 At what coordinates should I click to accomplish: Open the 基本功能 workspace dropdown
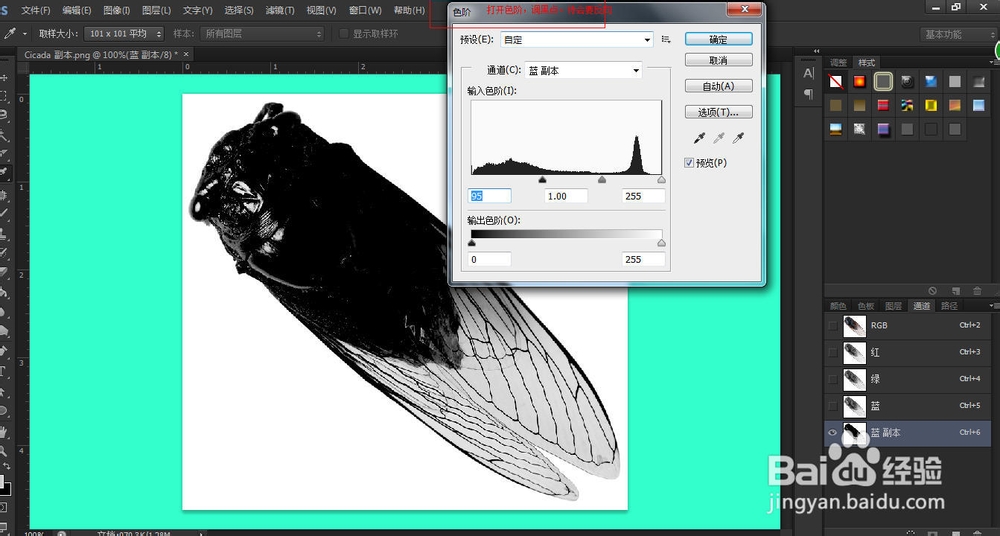[958, 34]
